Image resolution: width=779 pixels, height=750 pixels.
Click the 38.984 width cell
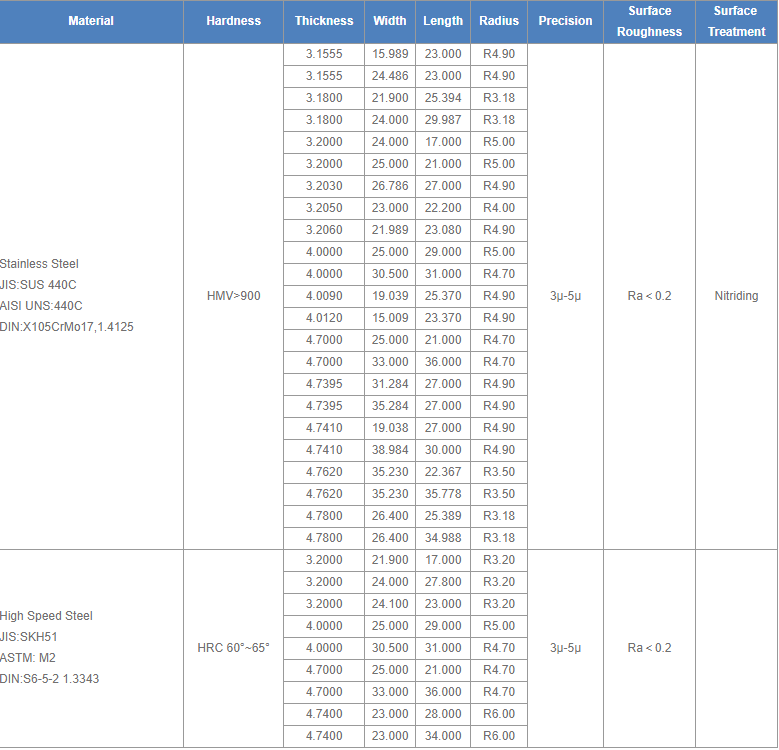[x=390, y=450]
